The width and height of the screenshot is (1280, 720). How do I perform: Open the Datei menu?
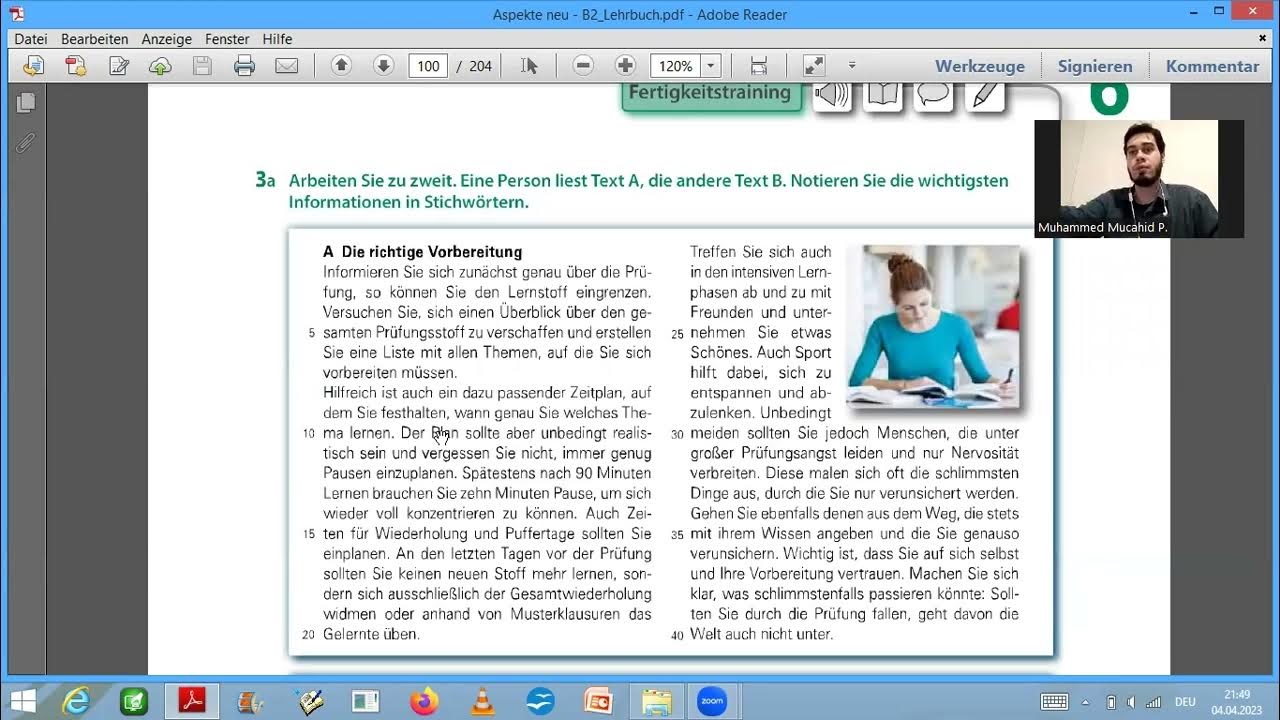click(31, 39)
